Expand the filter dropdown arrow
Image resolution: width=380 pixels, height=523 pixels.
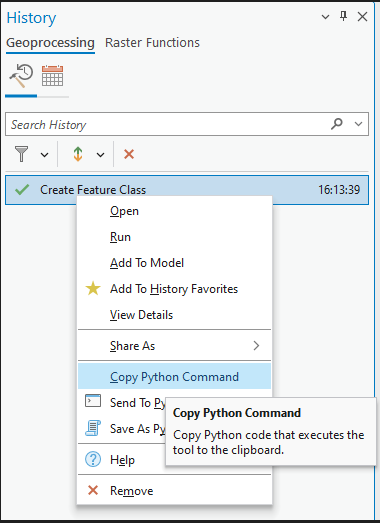click(x=44, y=154)
